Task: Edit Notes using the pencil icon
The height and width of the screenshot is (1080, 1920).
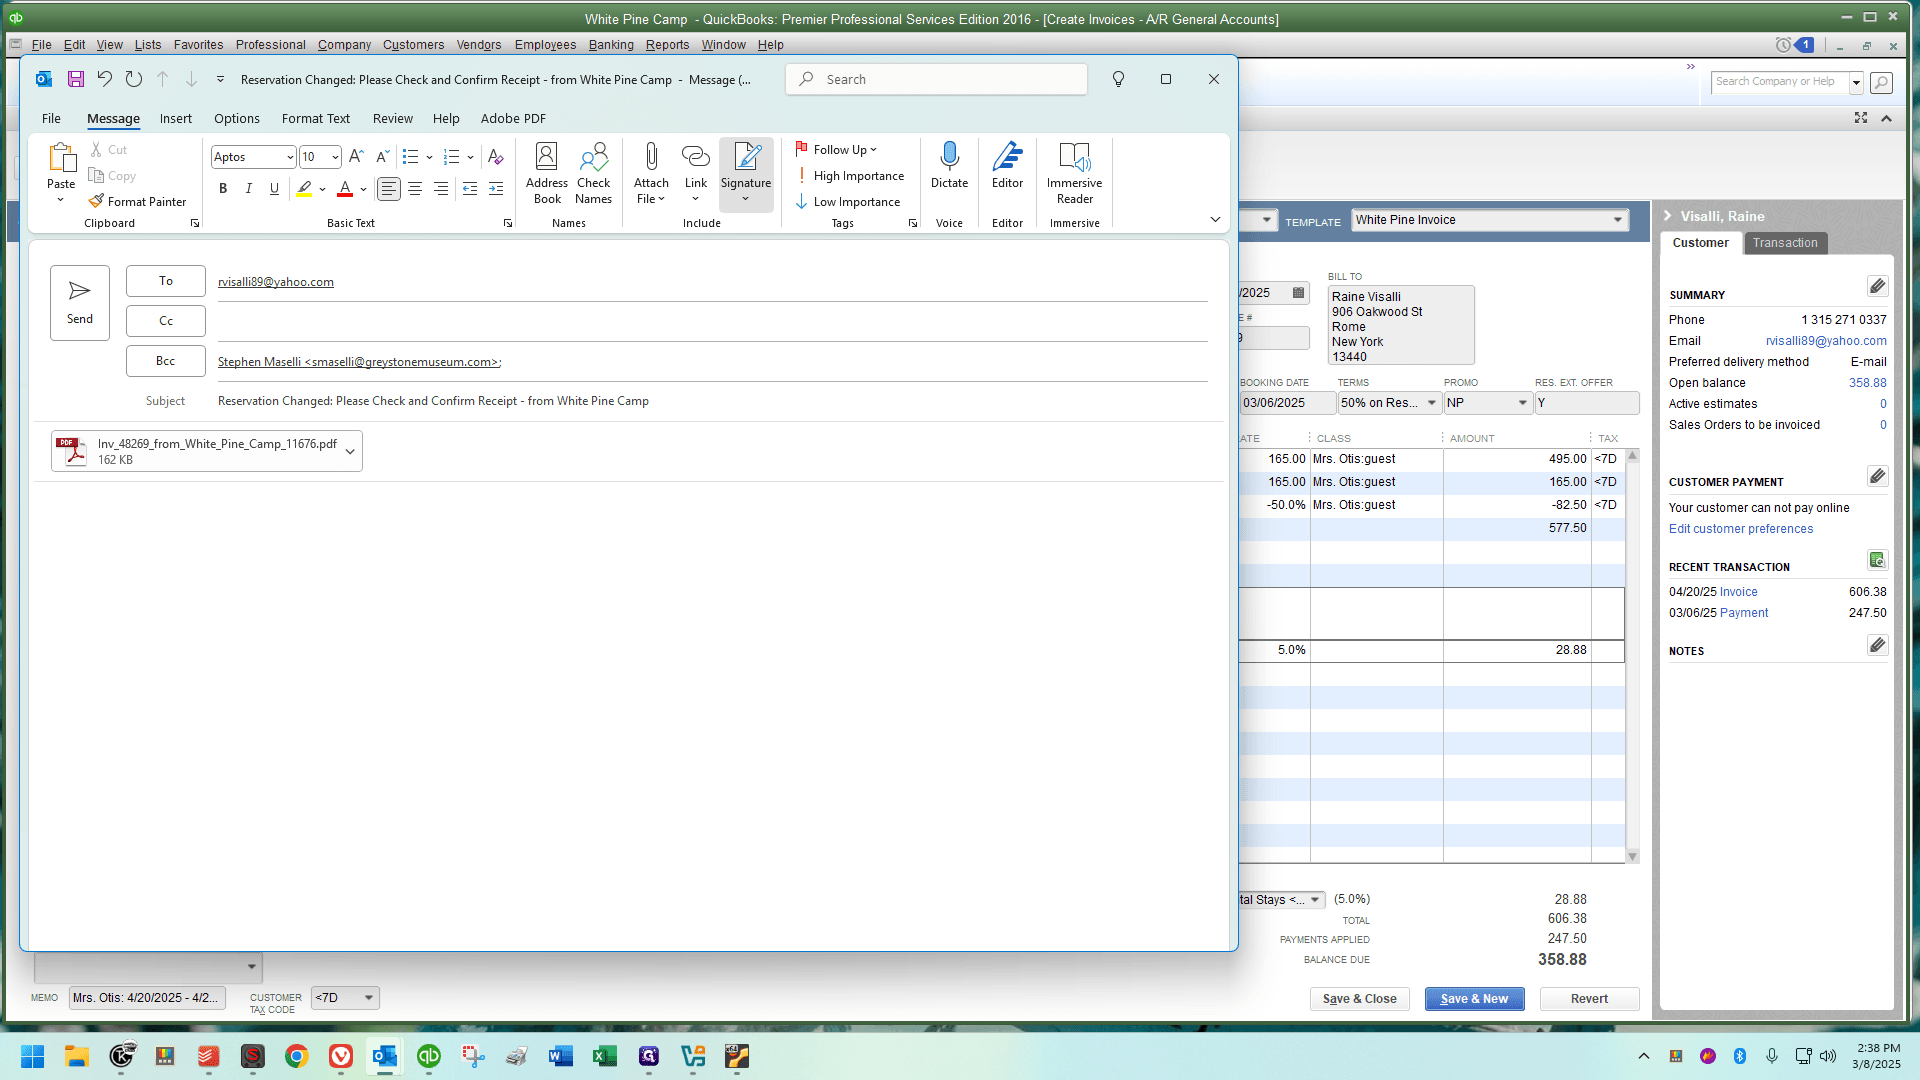Action: 1878,645
